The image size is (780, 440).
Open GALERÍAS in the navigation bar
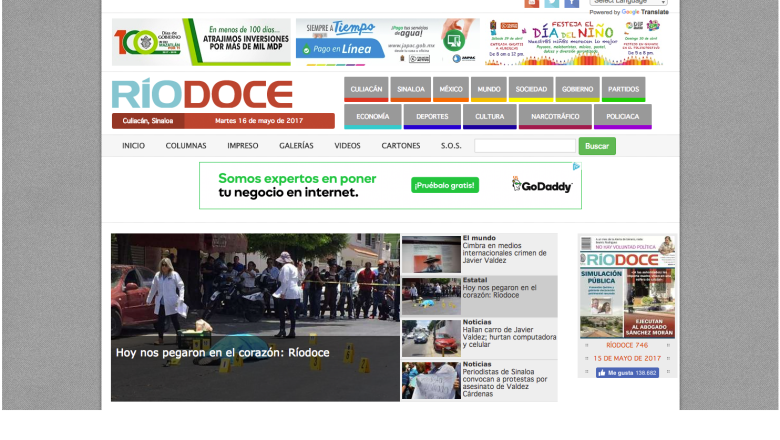[296, 146]
